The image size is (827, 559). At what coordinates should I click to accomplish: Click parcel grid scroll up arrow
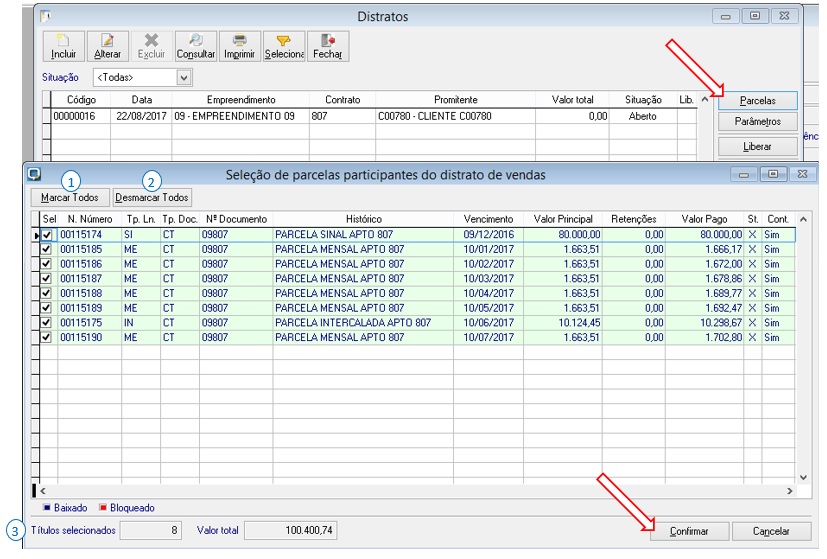[x=803, y=219]
